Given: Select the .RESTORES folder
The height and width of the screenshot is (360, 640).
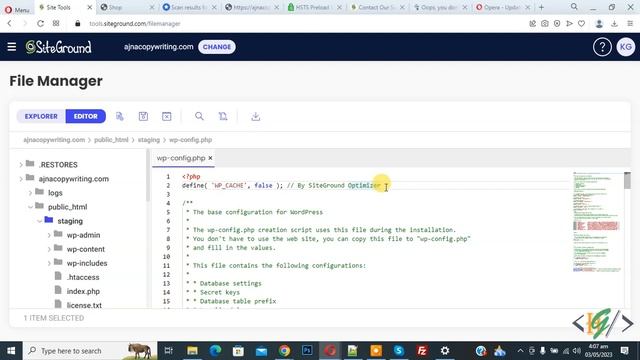Looking at the screenshot, I should pos(58,165).
